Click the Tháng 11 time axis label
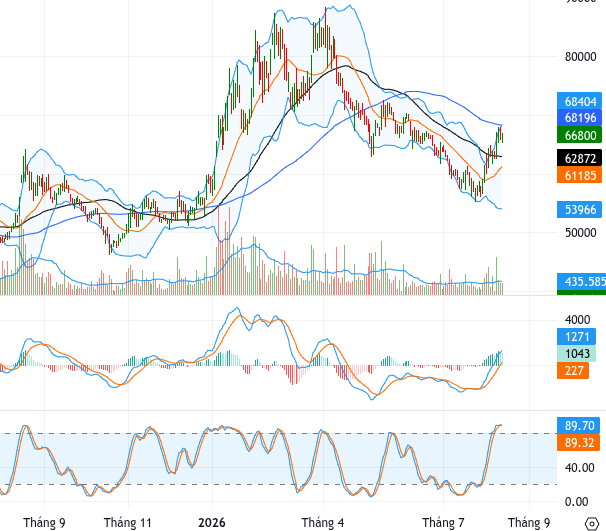Screen dimensions: 606x531 (128, 523)
